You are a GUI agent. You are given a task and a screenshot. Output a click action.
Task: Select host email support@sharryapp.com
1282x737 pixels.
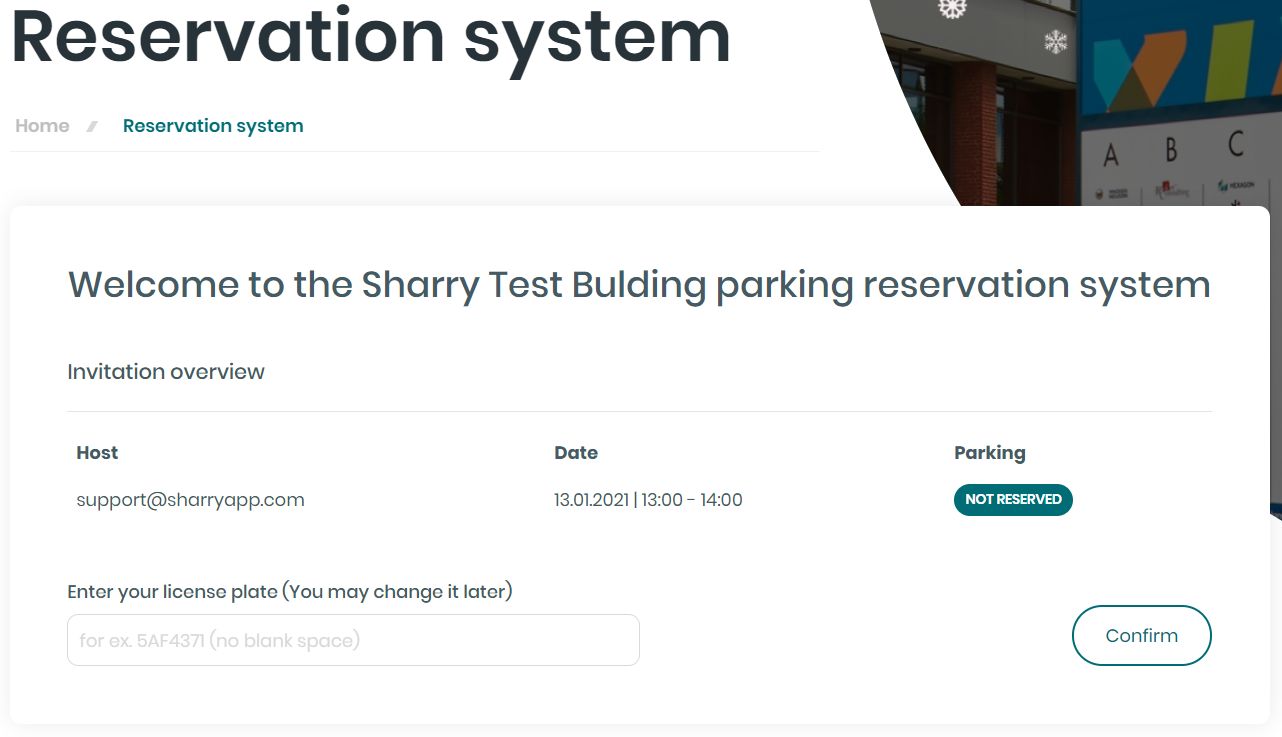190,500
